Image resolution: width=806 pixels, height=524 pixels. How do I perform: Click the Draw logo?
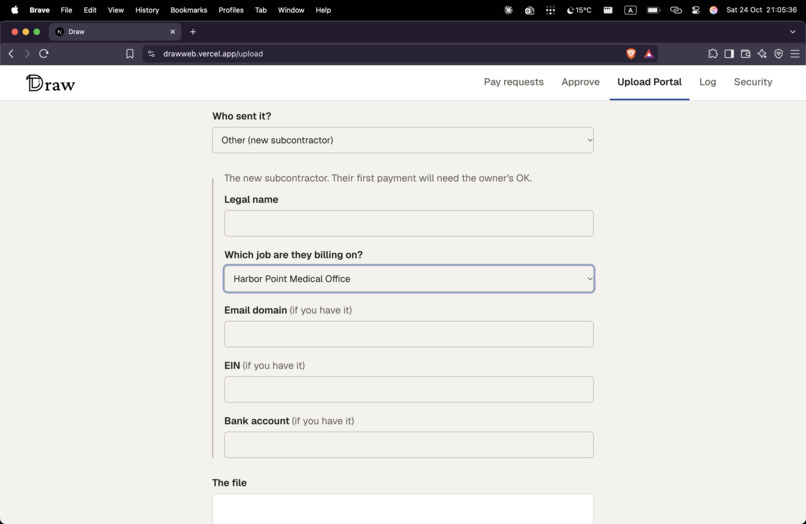click(50, 83)
